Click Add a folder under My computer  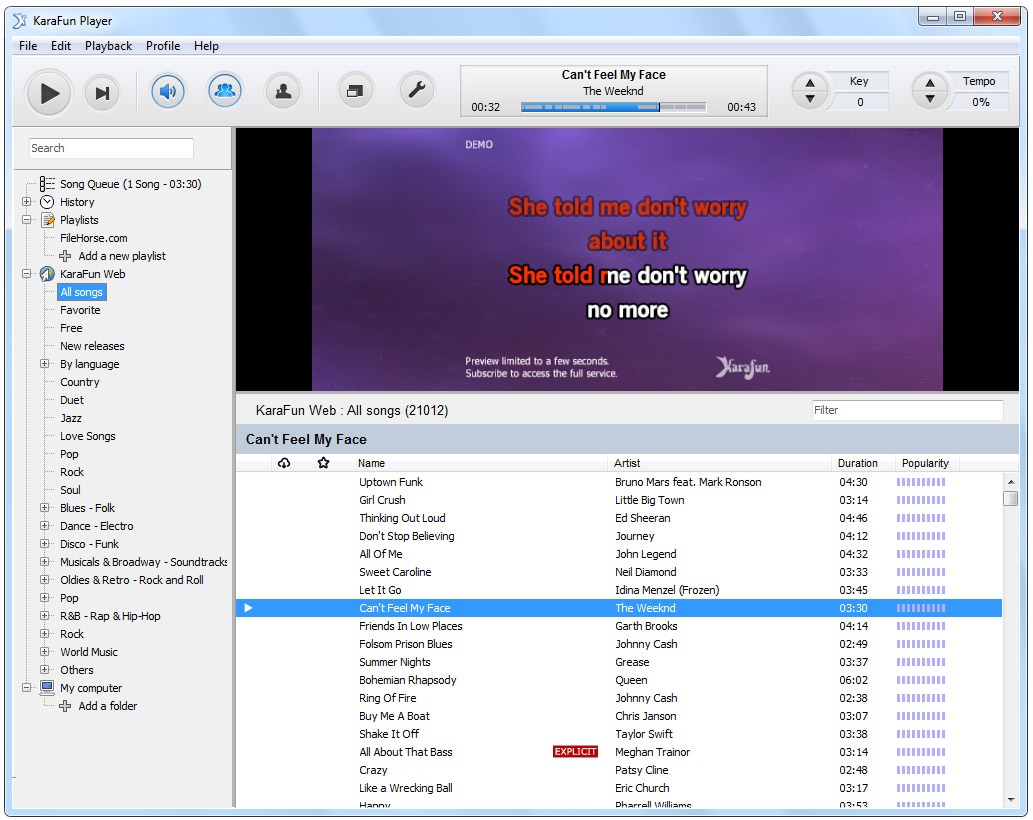[107, 706]
